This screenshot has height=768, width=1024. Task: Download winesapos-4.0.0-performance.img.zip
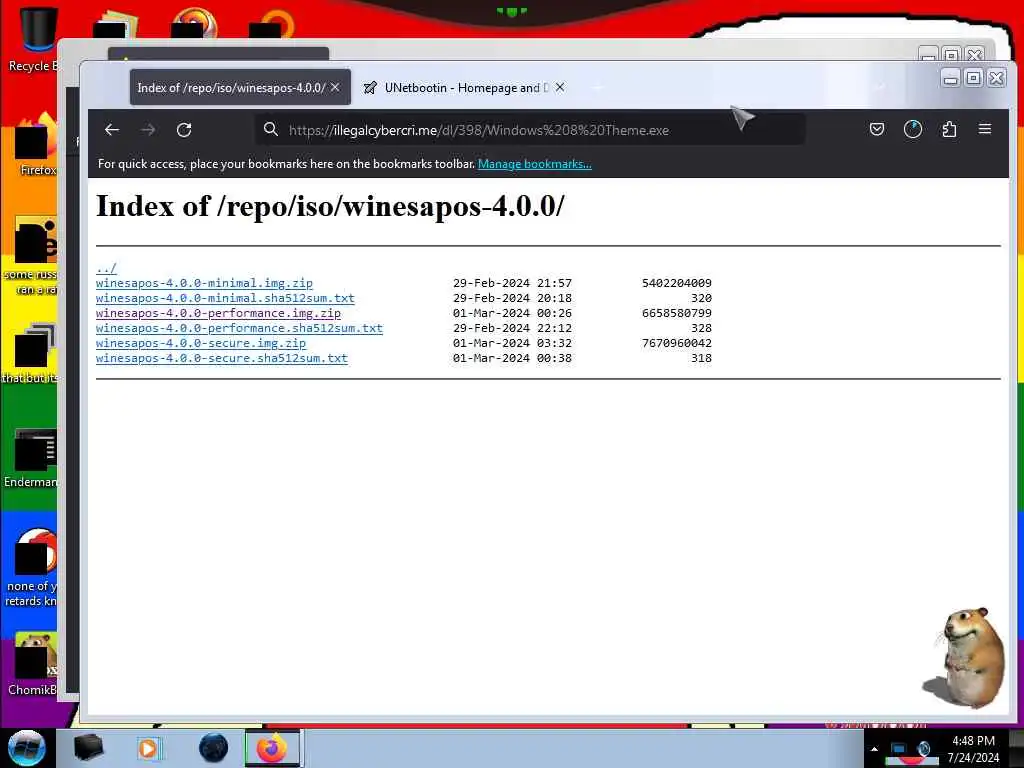tap(218, 313)
